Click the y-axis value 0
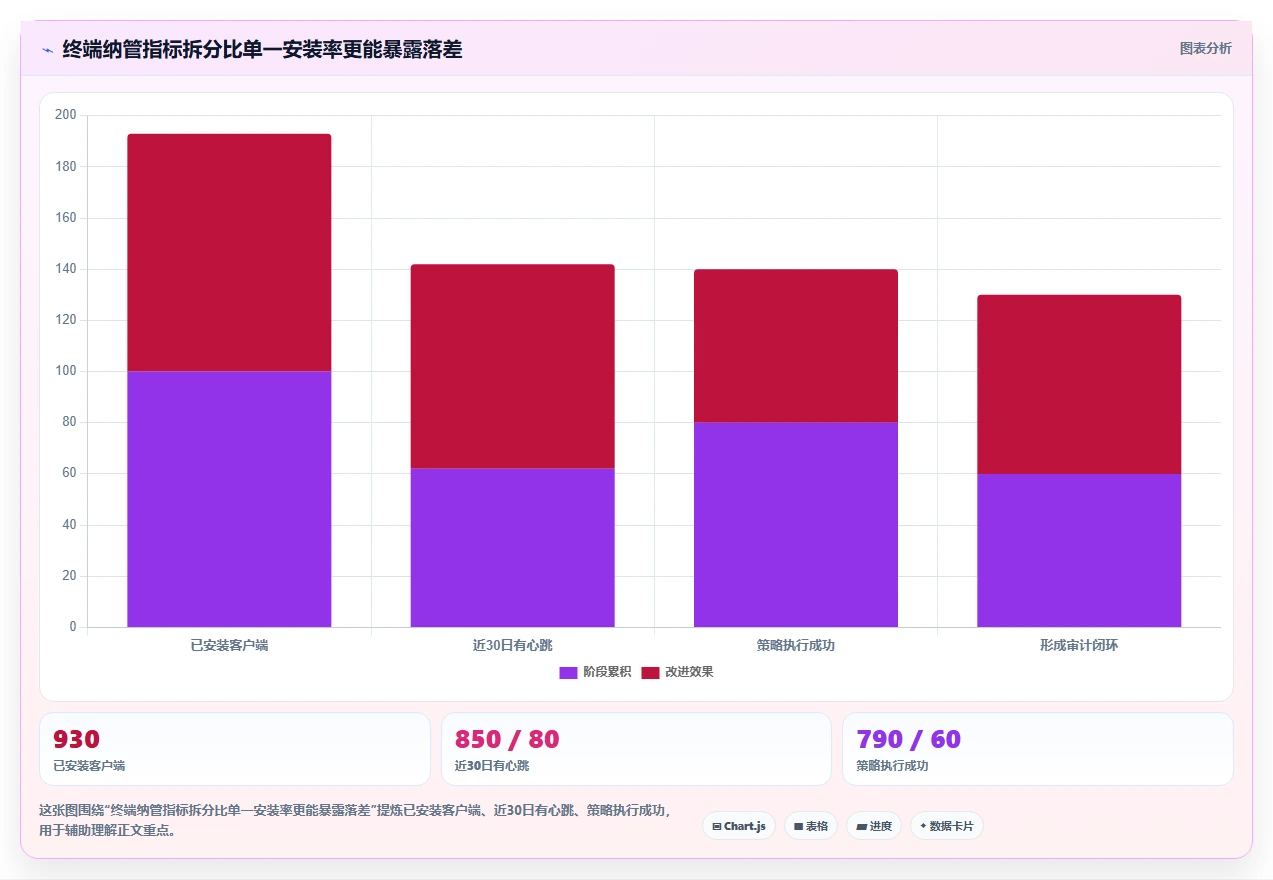1273x880 pixels. (x=73, y=627)
